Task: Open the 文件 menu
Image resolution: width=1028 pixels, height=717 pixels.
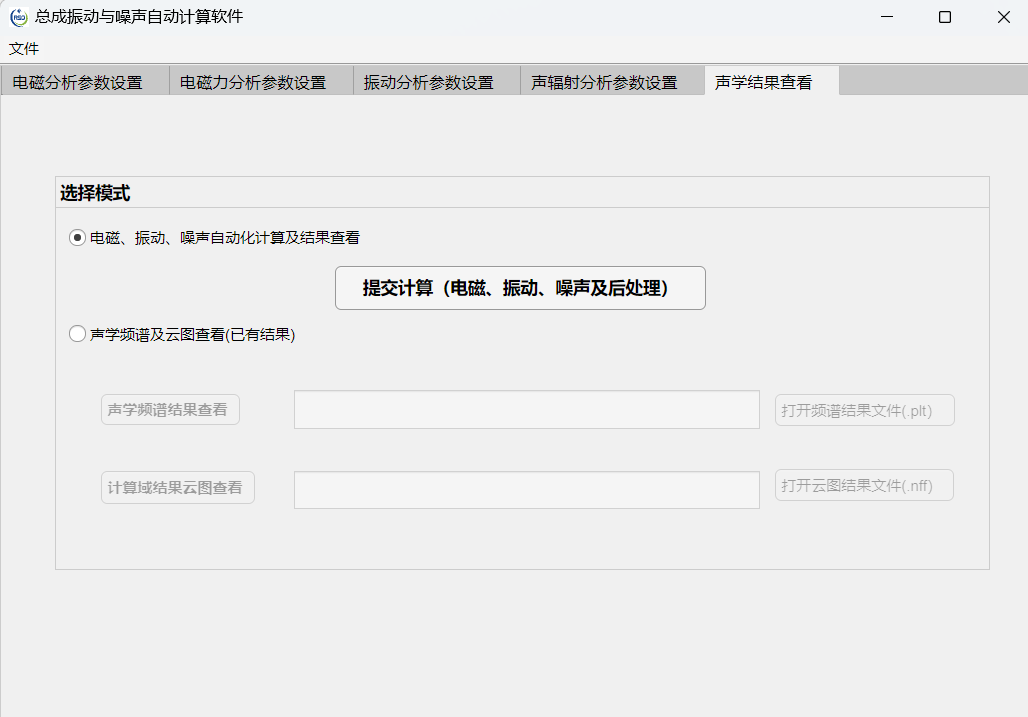Action: tap(24, 48)
